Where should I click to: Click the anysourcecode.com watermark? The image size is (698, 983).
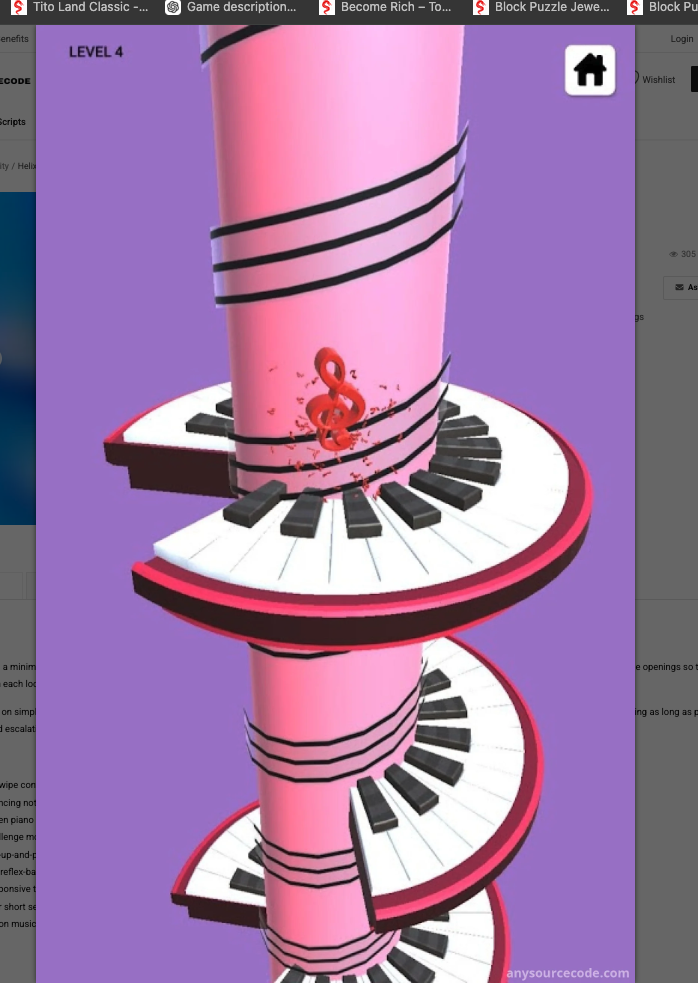coord(568,973)
